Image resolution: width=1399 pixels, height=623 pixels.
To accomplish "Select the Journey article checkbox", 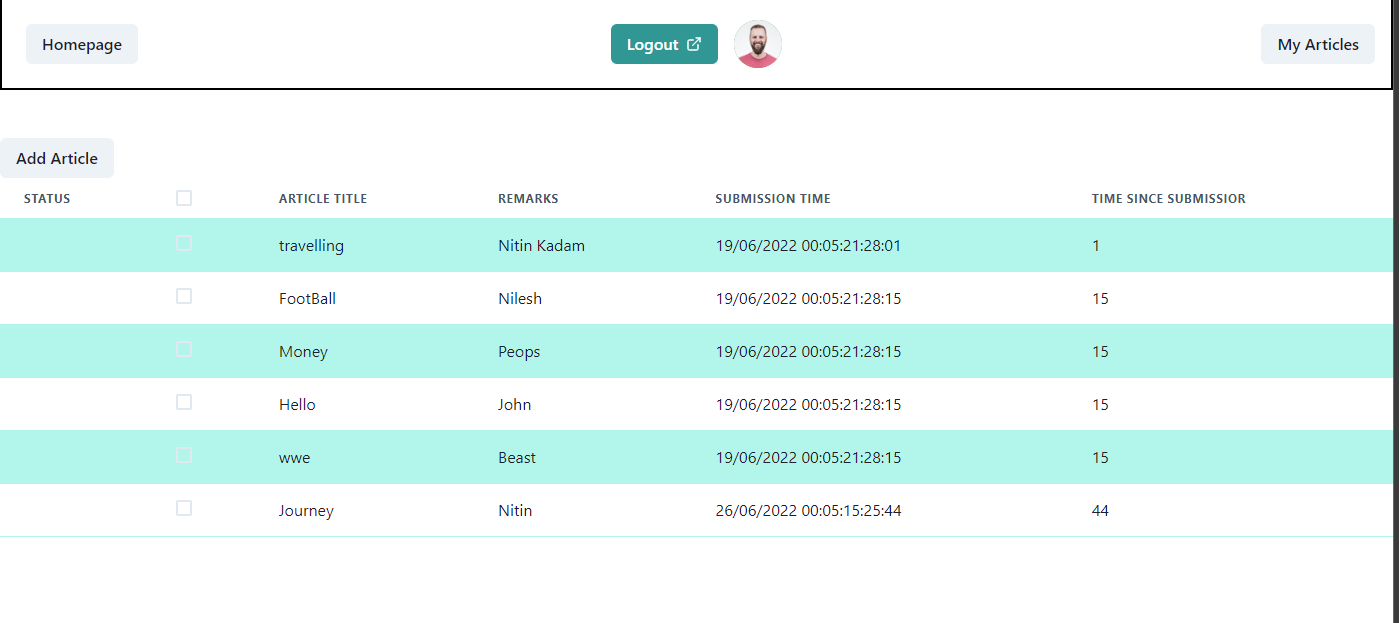I will tap(184, 508).
